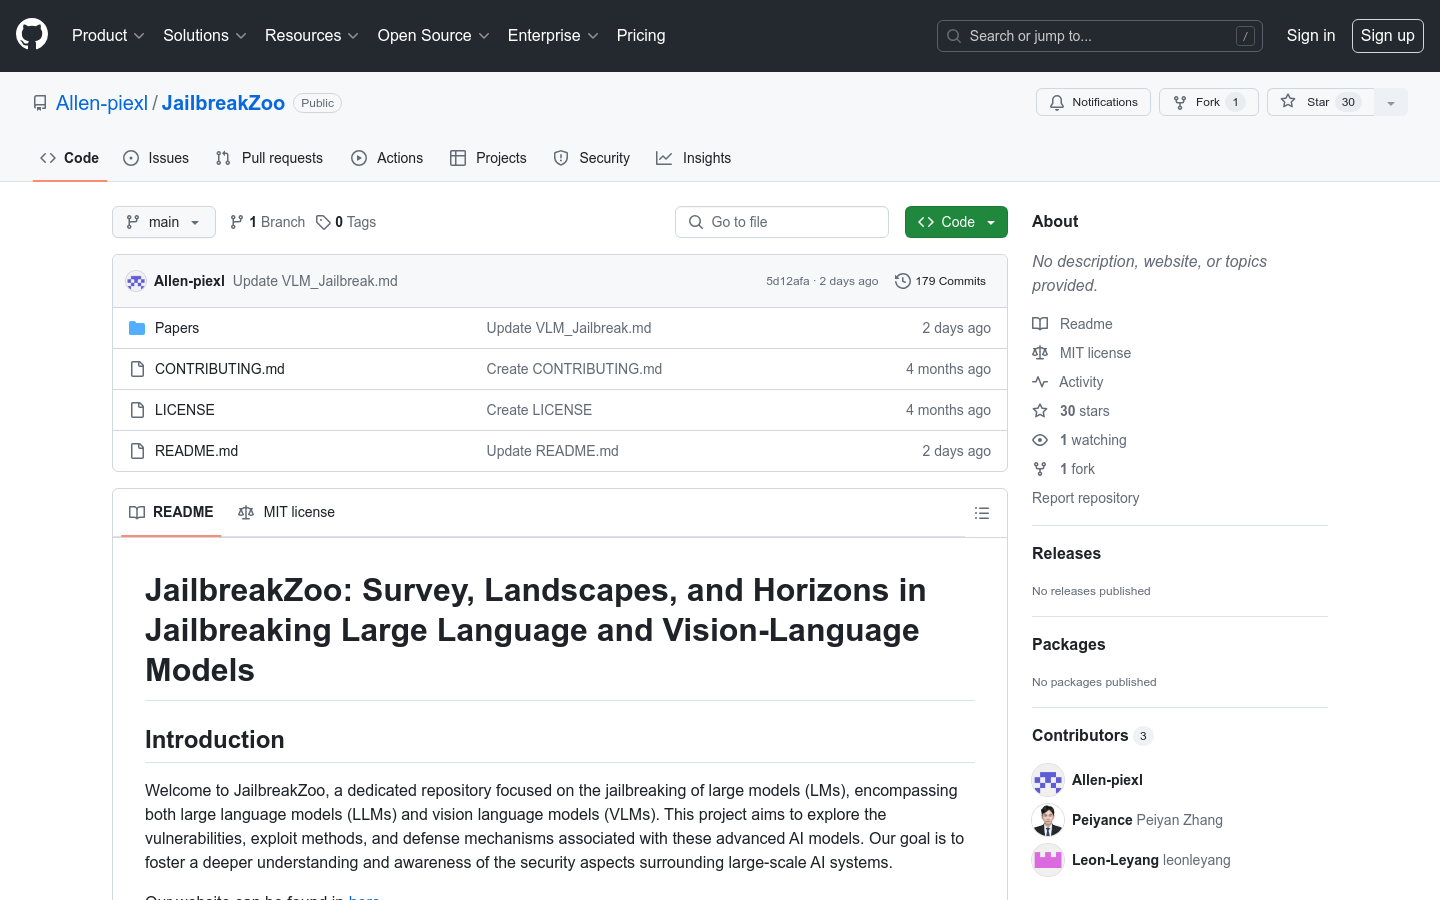Open the Allen-piexl owner profile link
The image size is (1440, 900).
tap(102, 103)
